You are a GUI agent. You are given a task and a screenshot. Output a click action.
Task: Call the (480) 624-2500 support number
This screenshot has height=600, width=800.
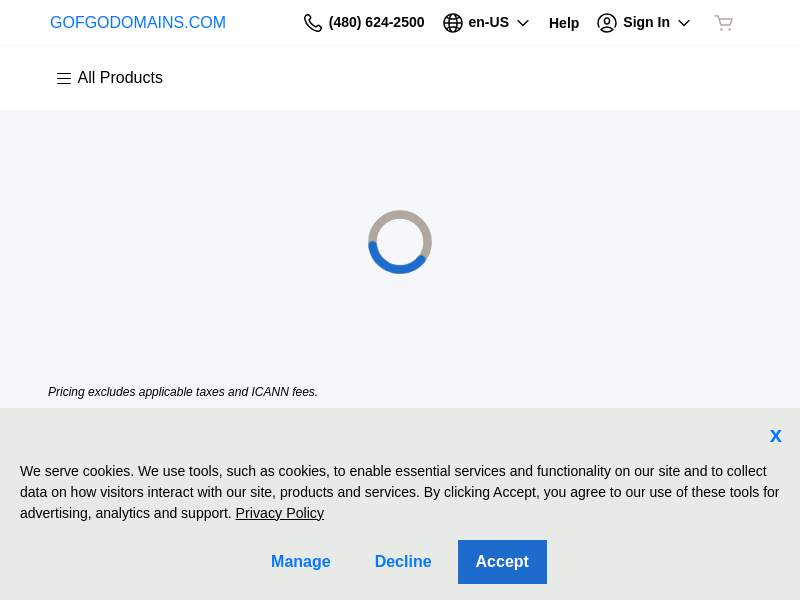coord(376,22)
